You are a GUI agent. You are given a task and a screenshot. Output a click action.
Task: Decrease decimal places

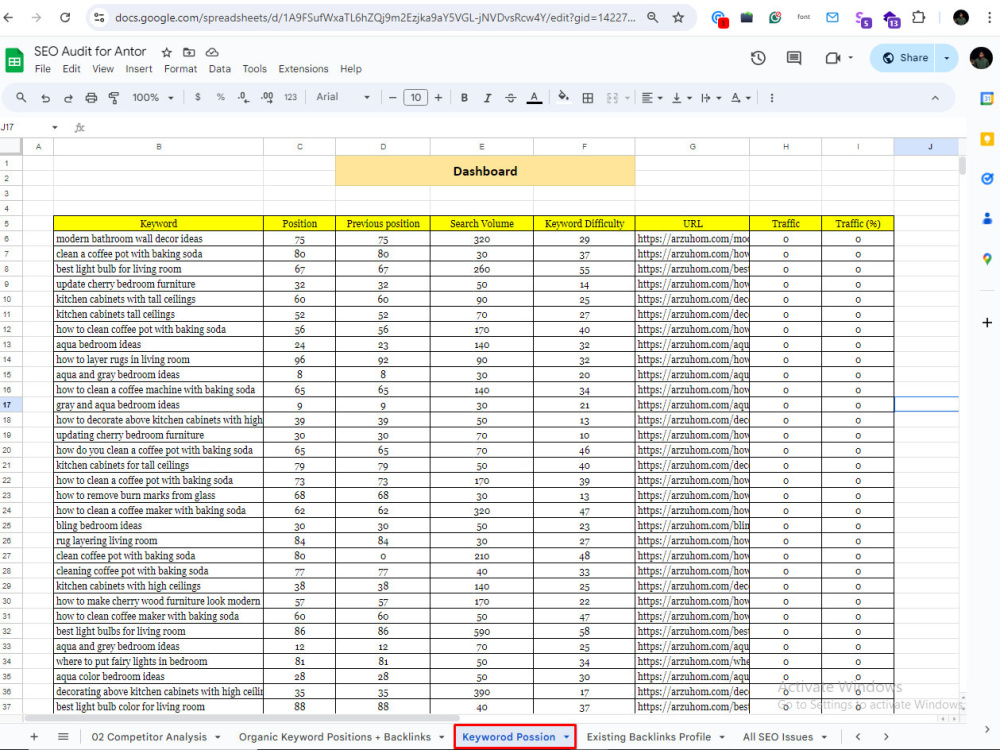coord(244,98)
